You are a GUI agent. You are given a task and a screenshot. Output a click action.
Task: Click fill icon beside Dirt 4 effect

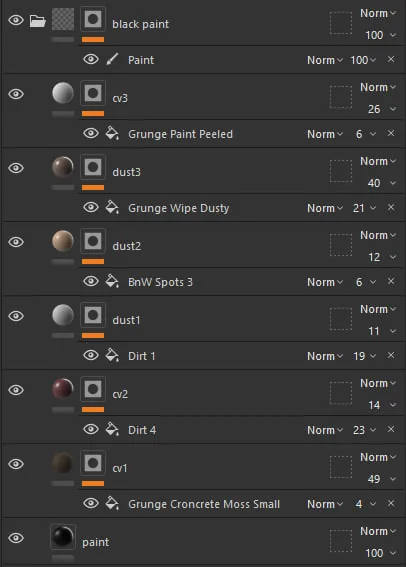point(112,429)
